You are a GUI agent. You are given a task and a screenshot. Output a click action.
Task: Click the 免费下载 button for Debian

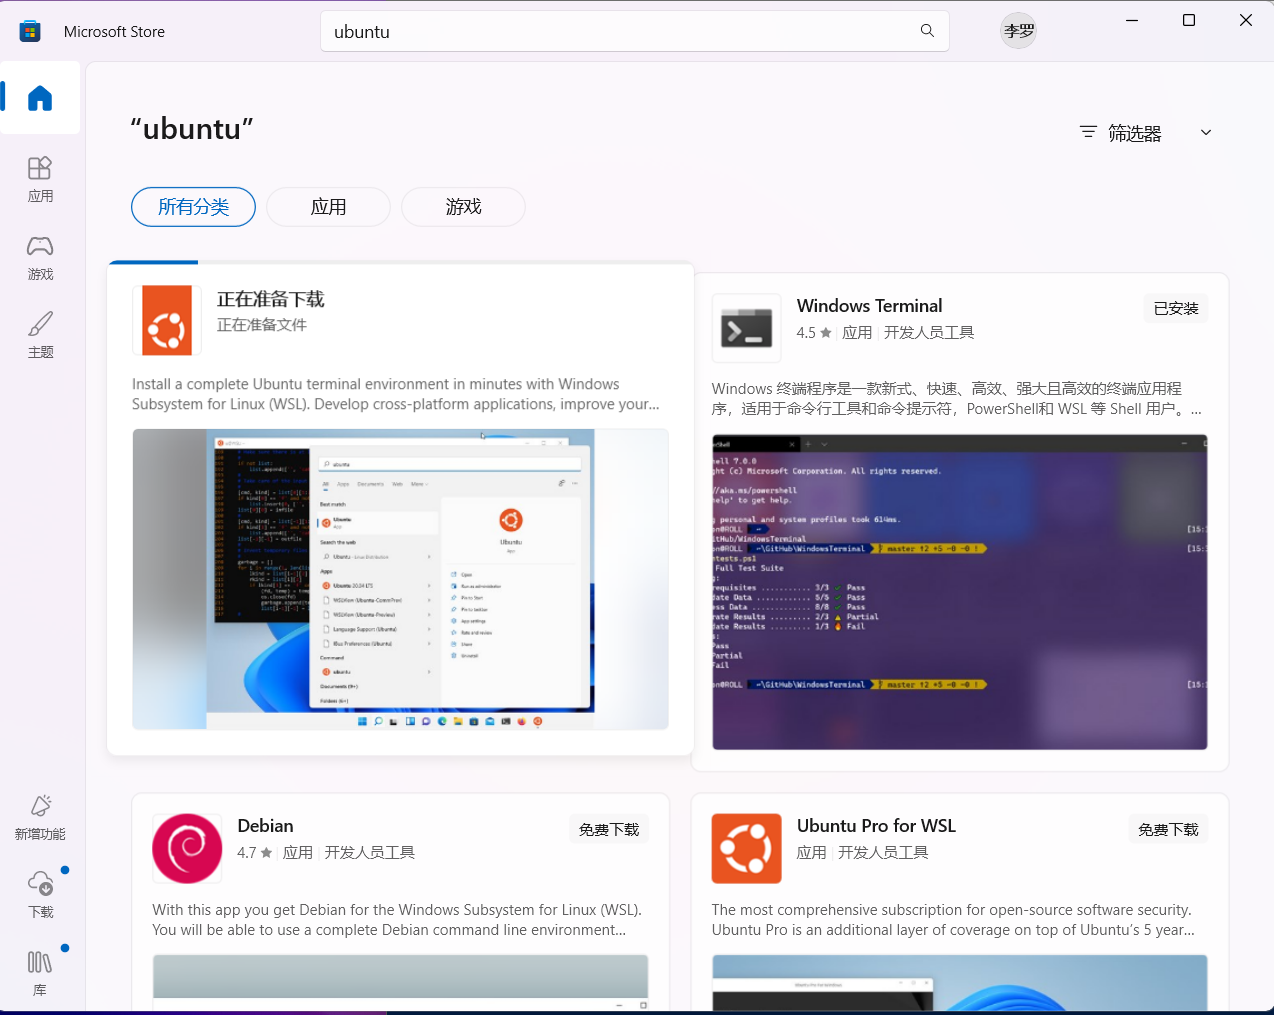pyautogui.click(x=609, y=830)
